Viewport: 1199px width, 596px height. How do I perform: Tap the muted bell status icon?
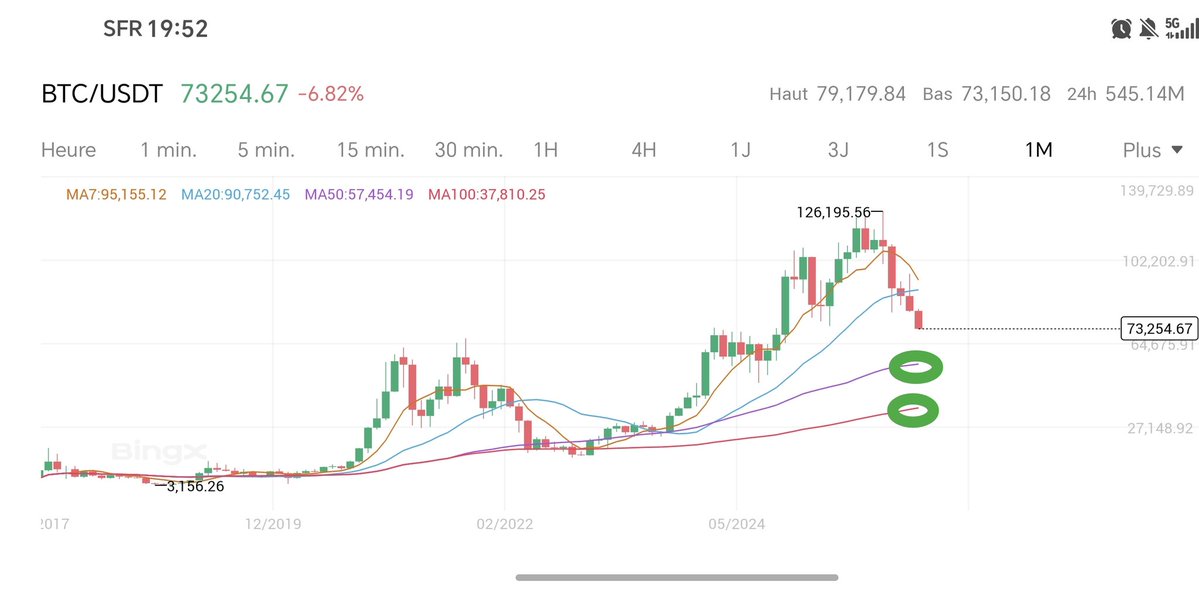[1144, 27]
